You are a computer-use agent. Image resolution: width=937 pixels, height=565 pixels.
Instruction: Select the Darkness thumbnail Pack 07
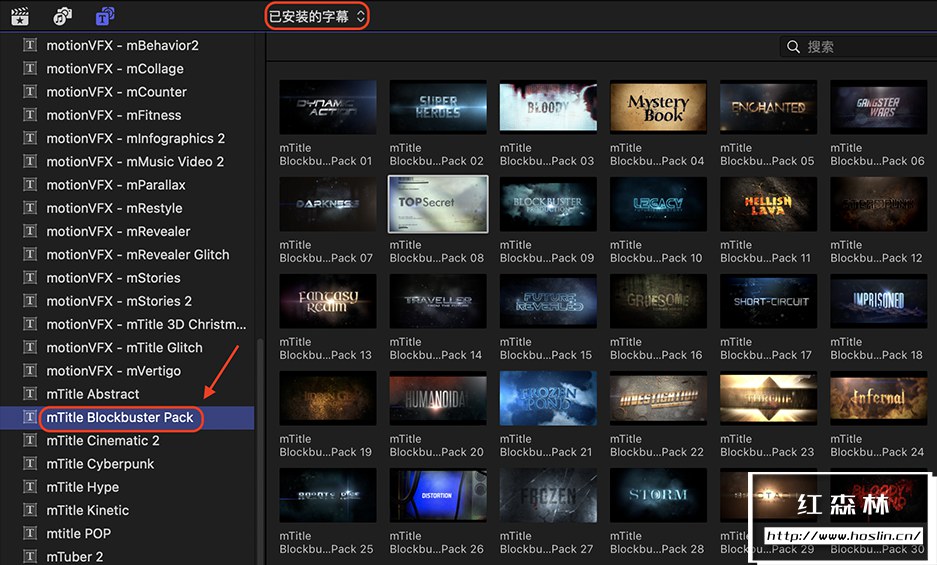point(328,204)
